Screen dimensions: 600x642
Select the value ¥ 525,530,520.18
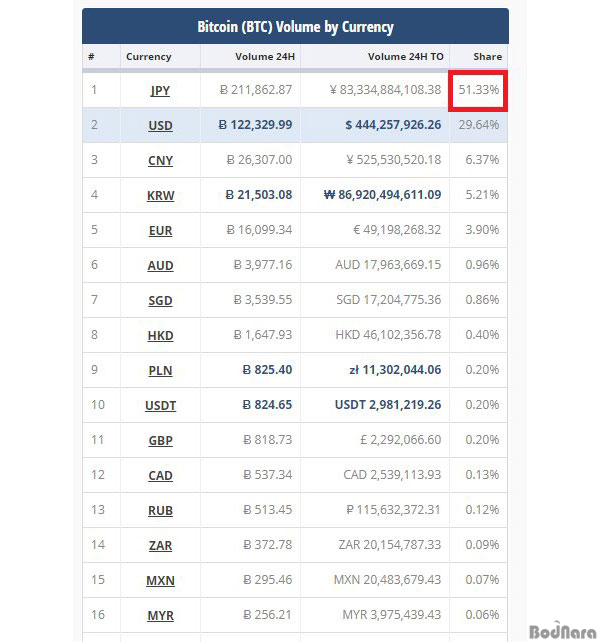tap(394, 160)
